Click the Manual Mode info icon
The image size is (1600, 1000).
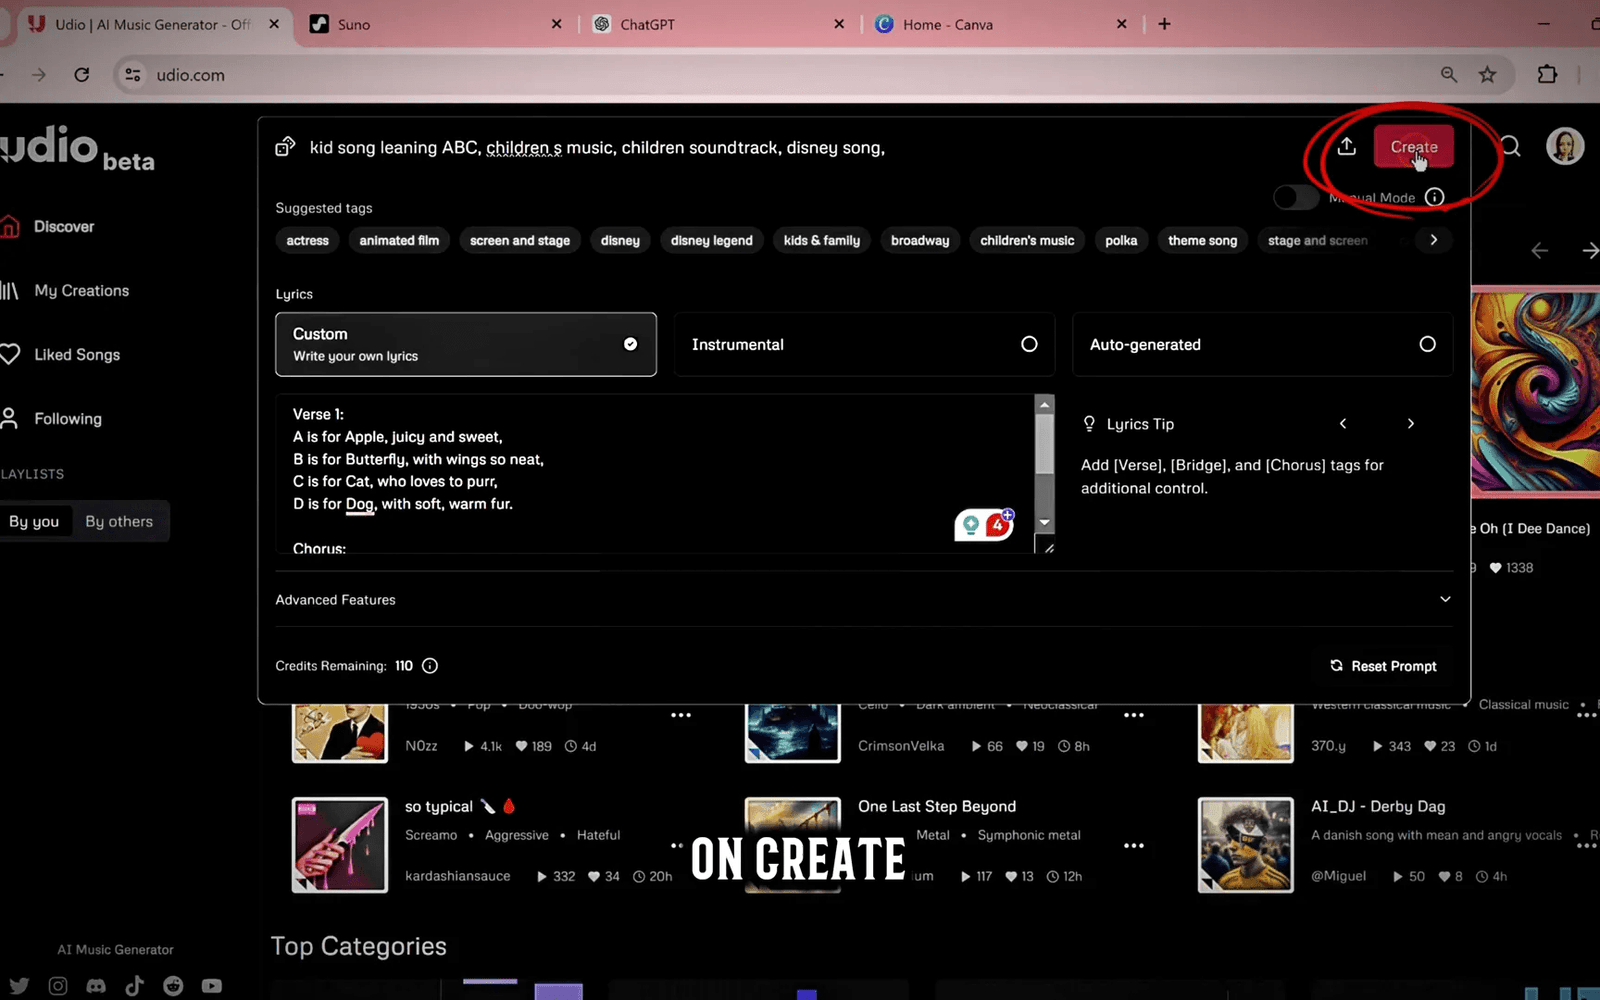(x=1435, y=197)
